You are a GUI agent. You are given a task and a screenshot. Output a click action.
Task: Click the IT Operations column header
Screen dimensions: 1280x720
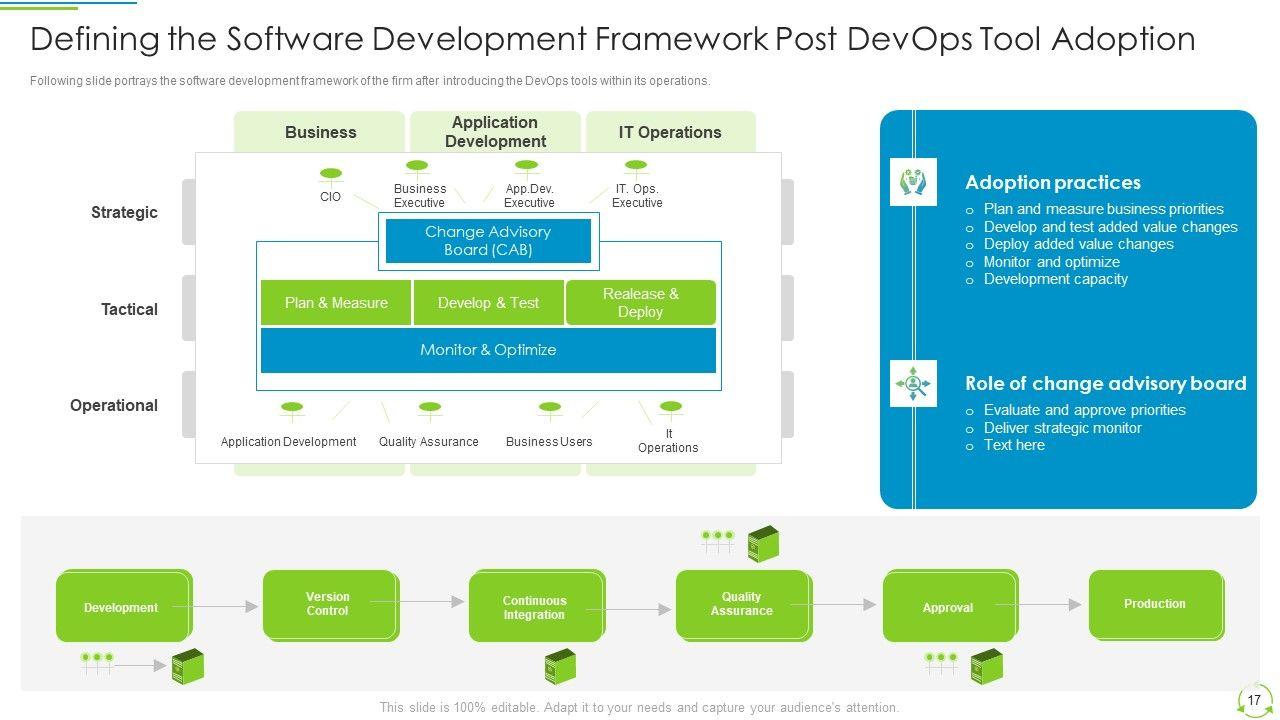pyautogui.click(x=669, y=132)
